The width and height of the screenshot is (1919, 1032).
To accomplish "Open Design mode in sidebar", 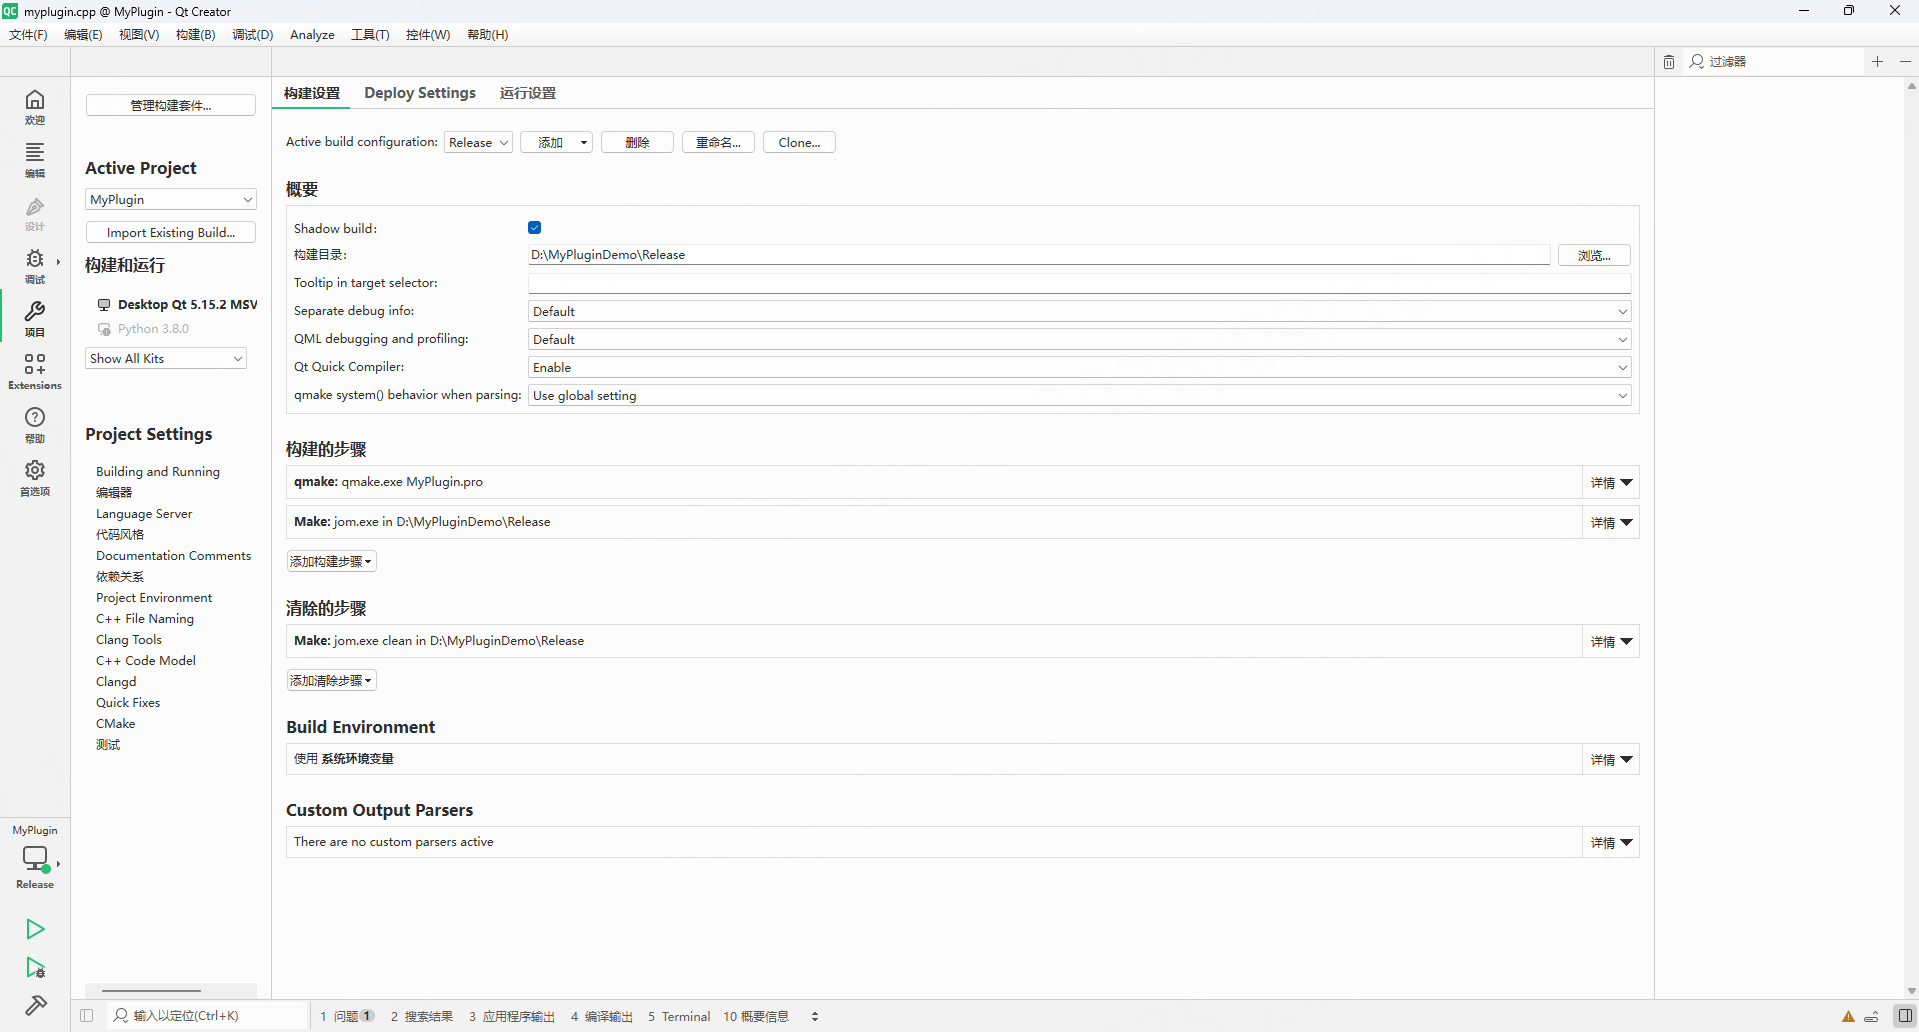I will (x=35, y=213).
